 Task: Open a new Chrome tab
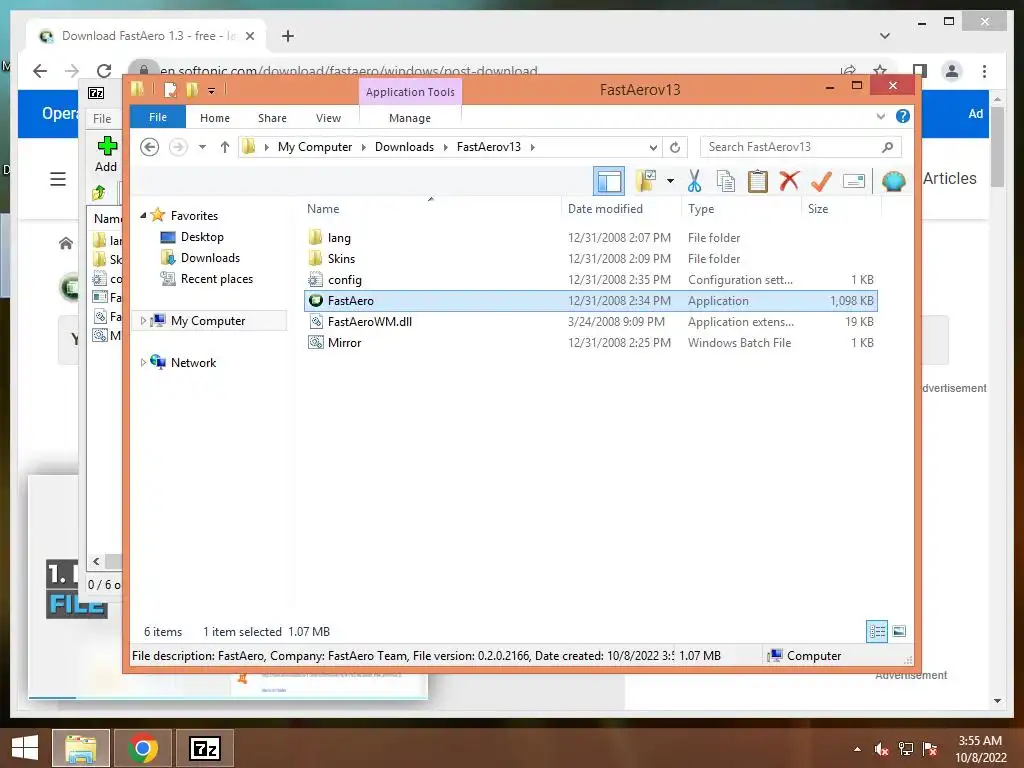(x=287, y=36)
